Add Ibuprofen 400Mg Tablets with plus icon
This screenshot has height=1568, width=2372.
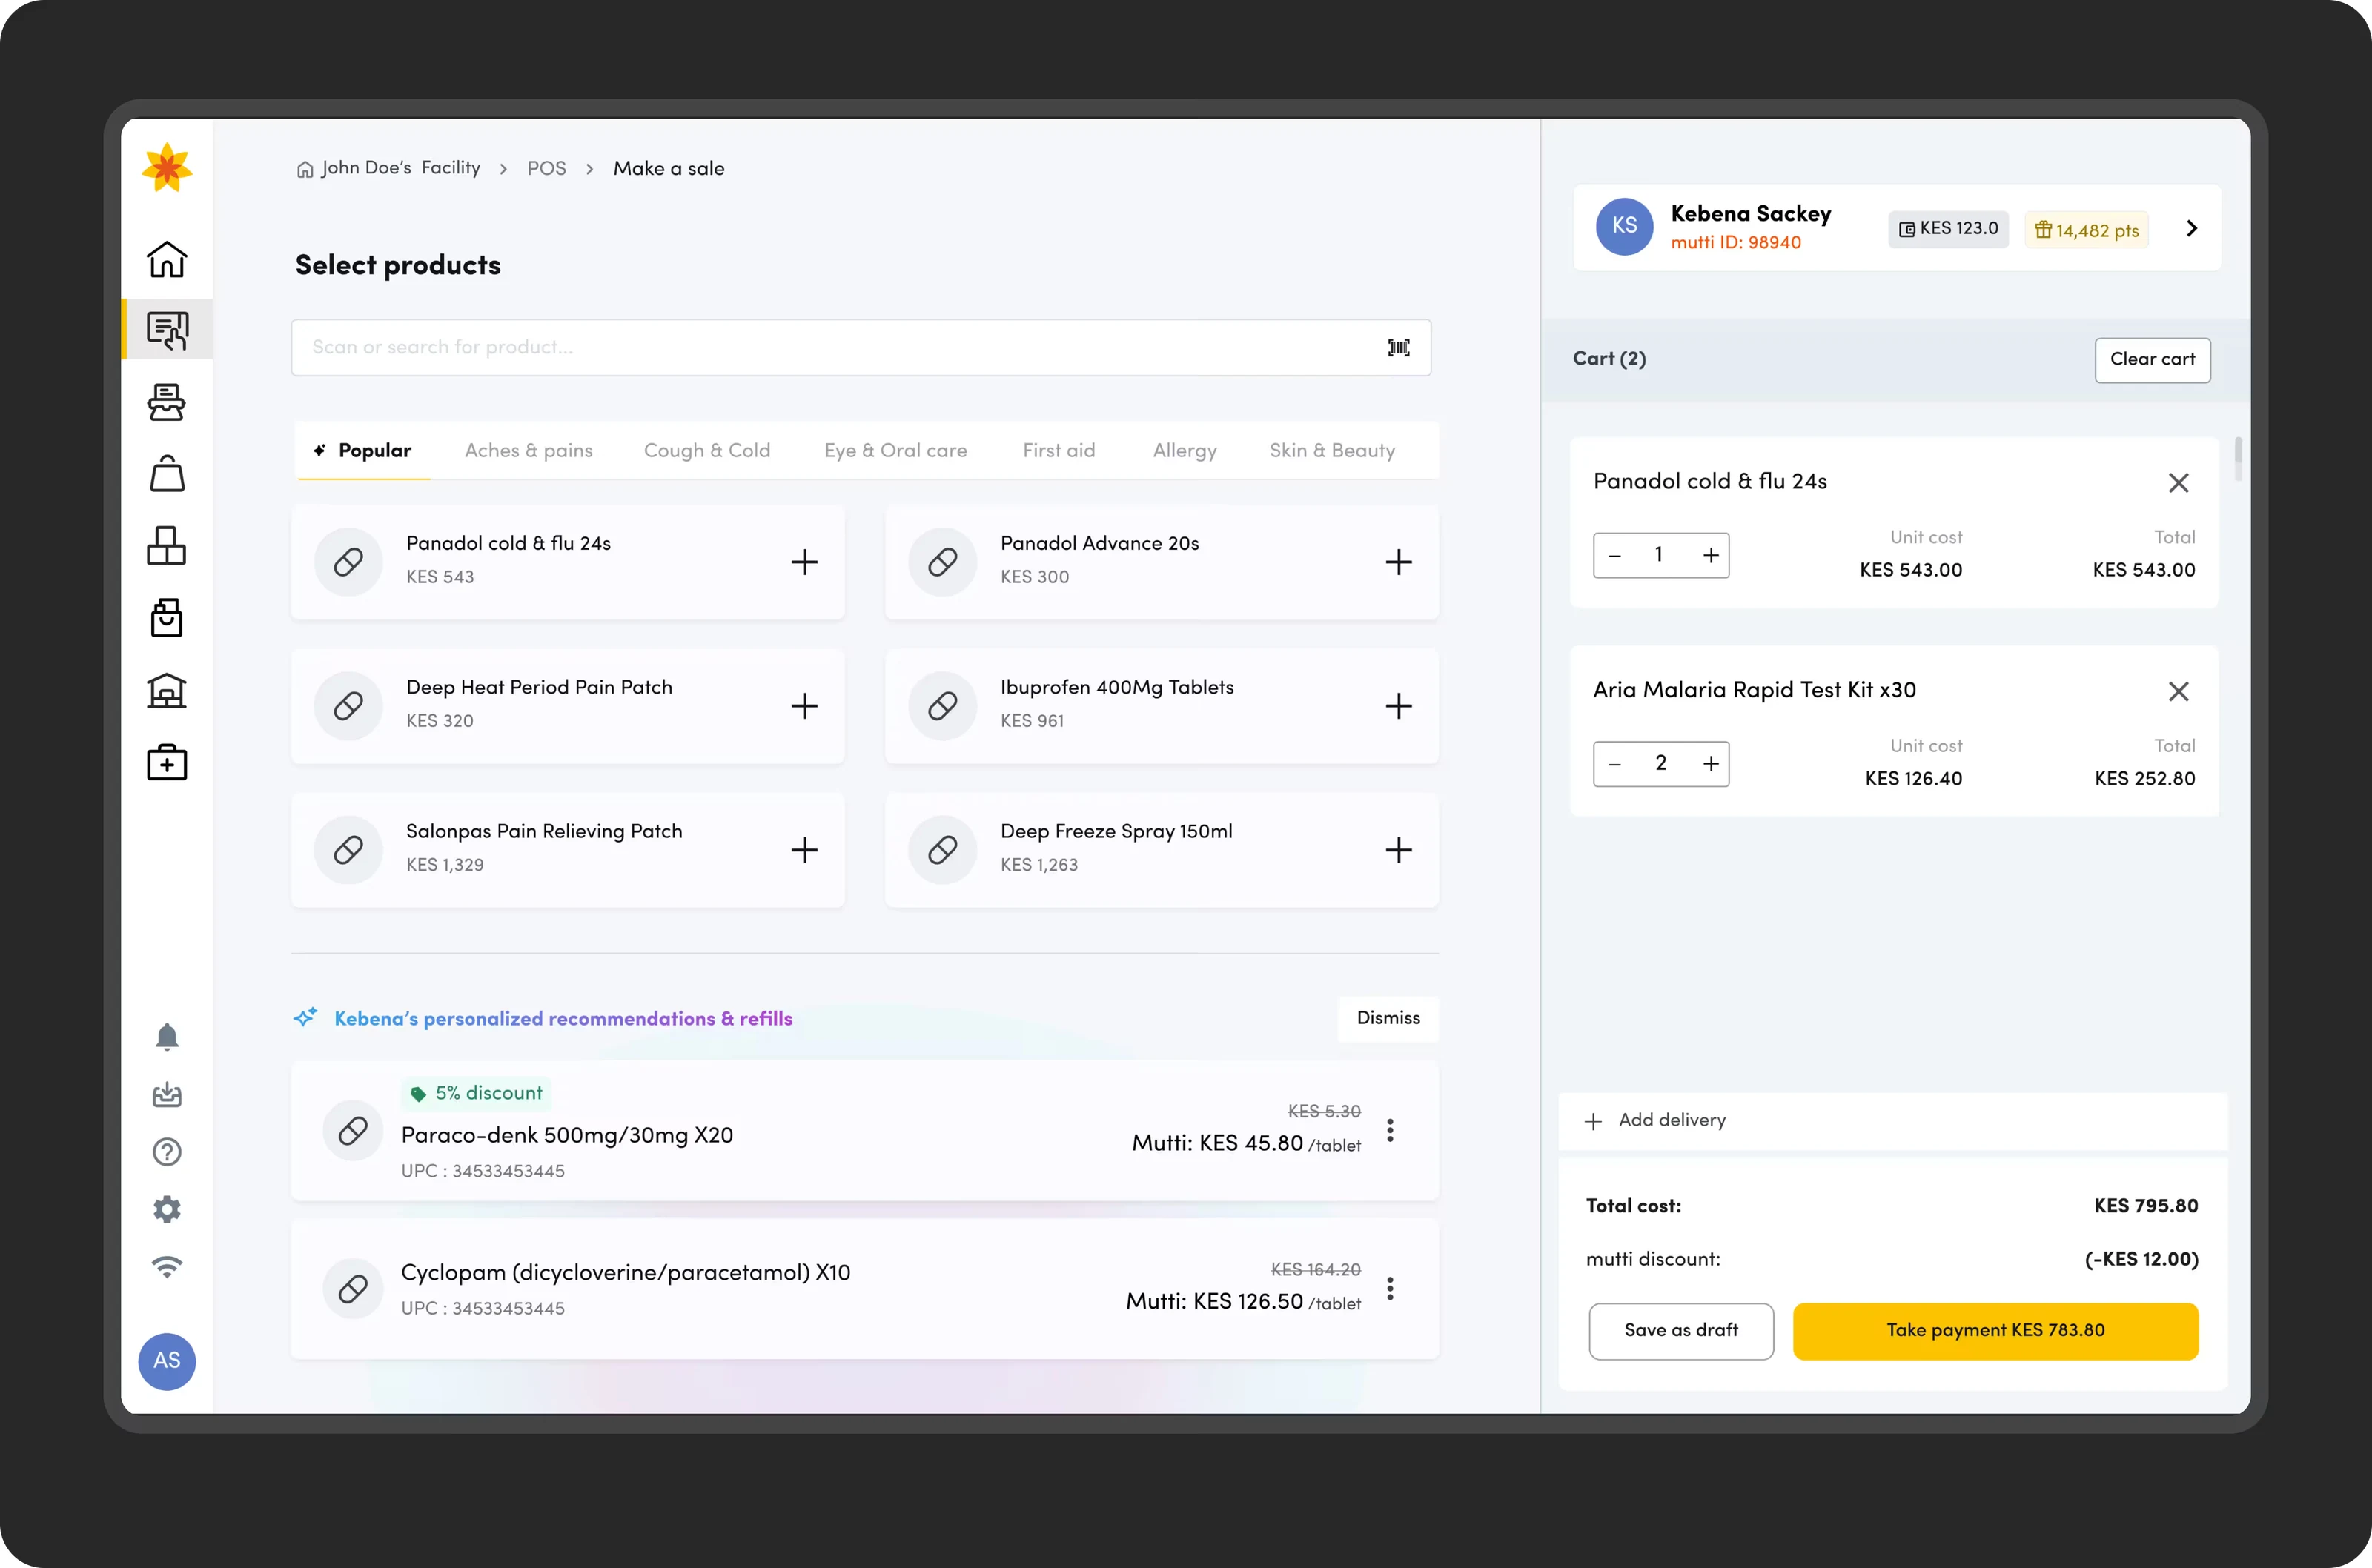(x=1398, y=706)
